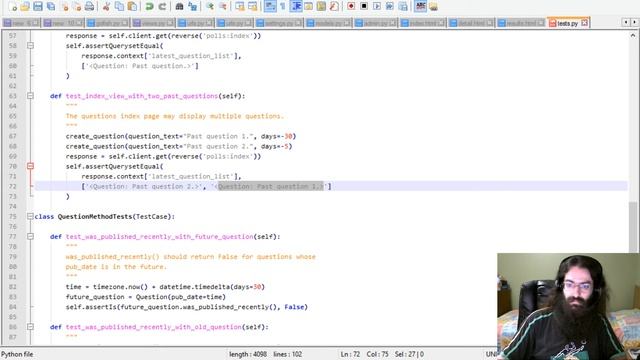Open Find with the binoculars icon
The image size is (640, 360).
click(x=179, y=6)
